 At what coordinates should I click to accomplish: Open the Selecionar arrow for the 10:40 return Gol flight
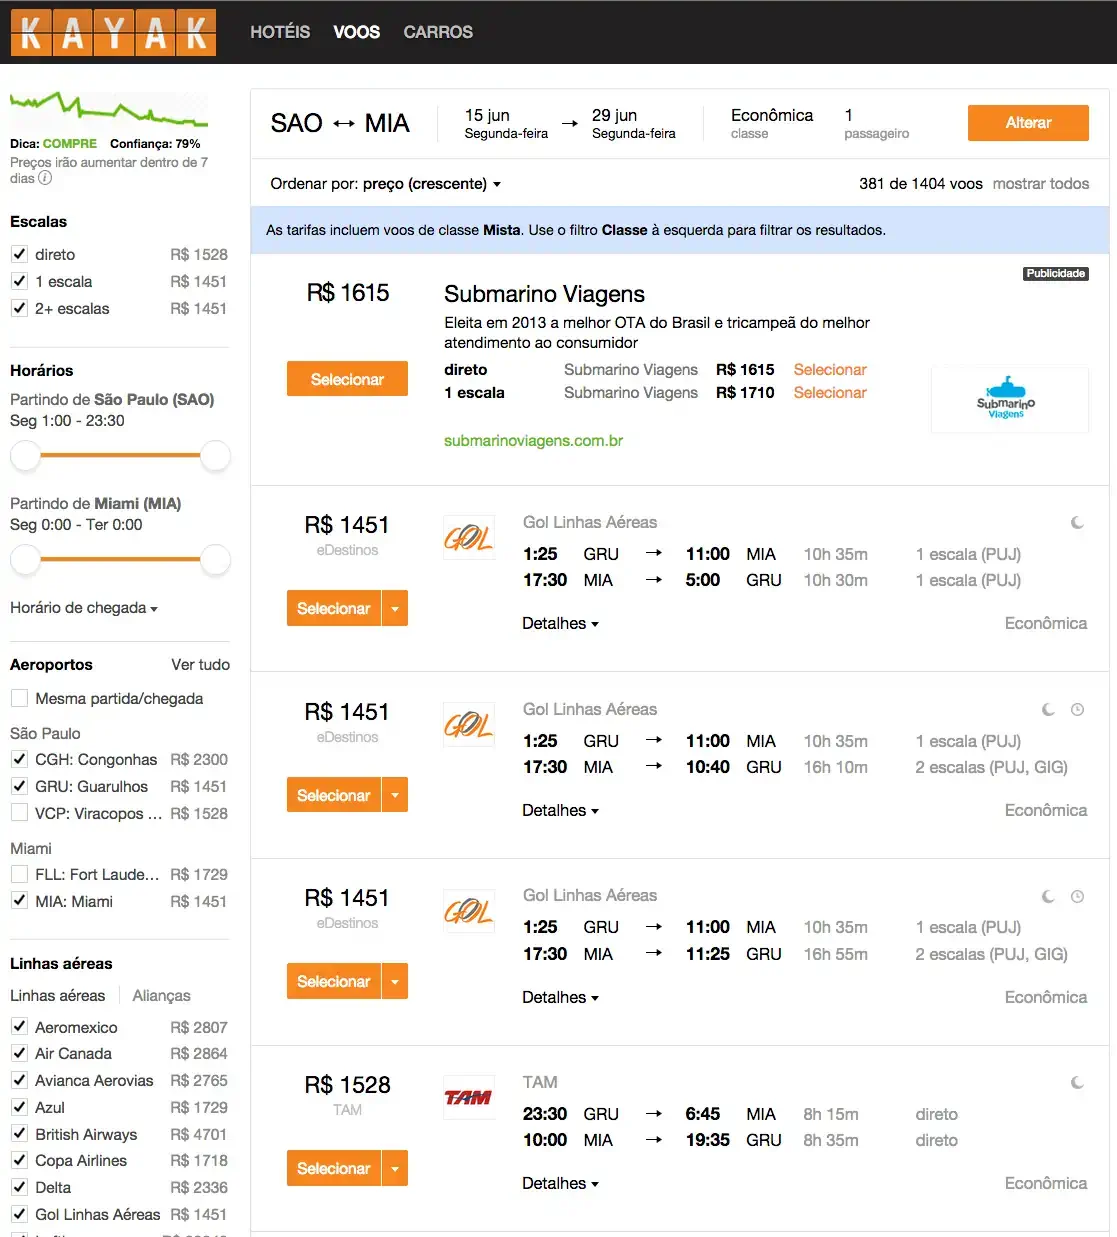click(x=395, y=795)
